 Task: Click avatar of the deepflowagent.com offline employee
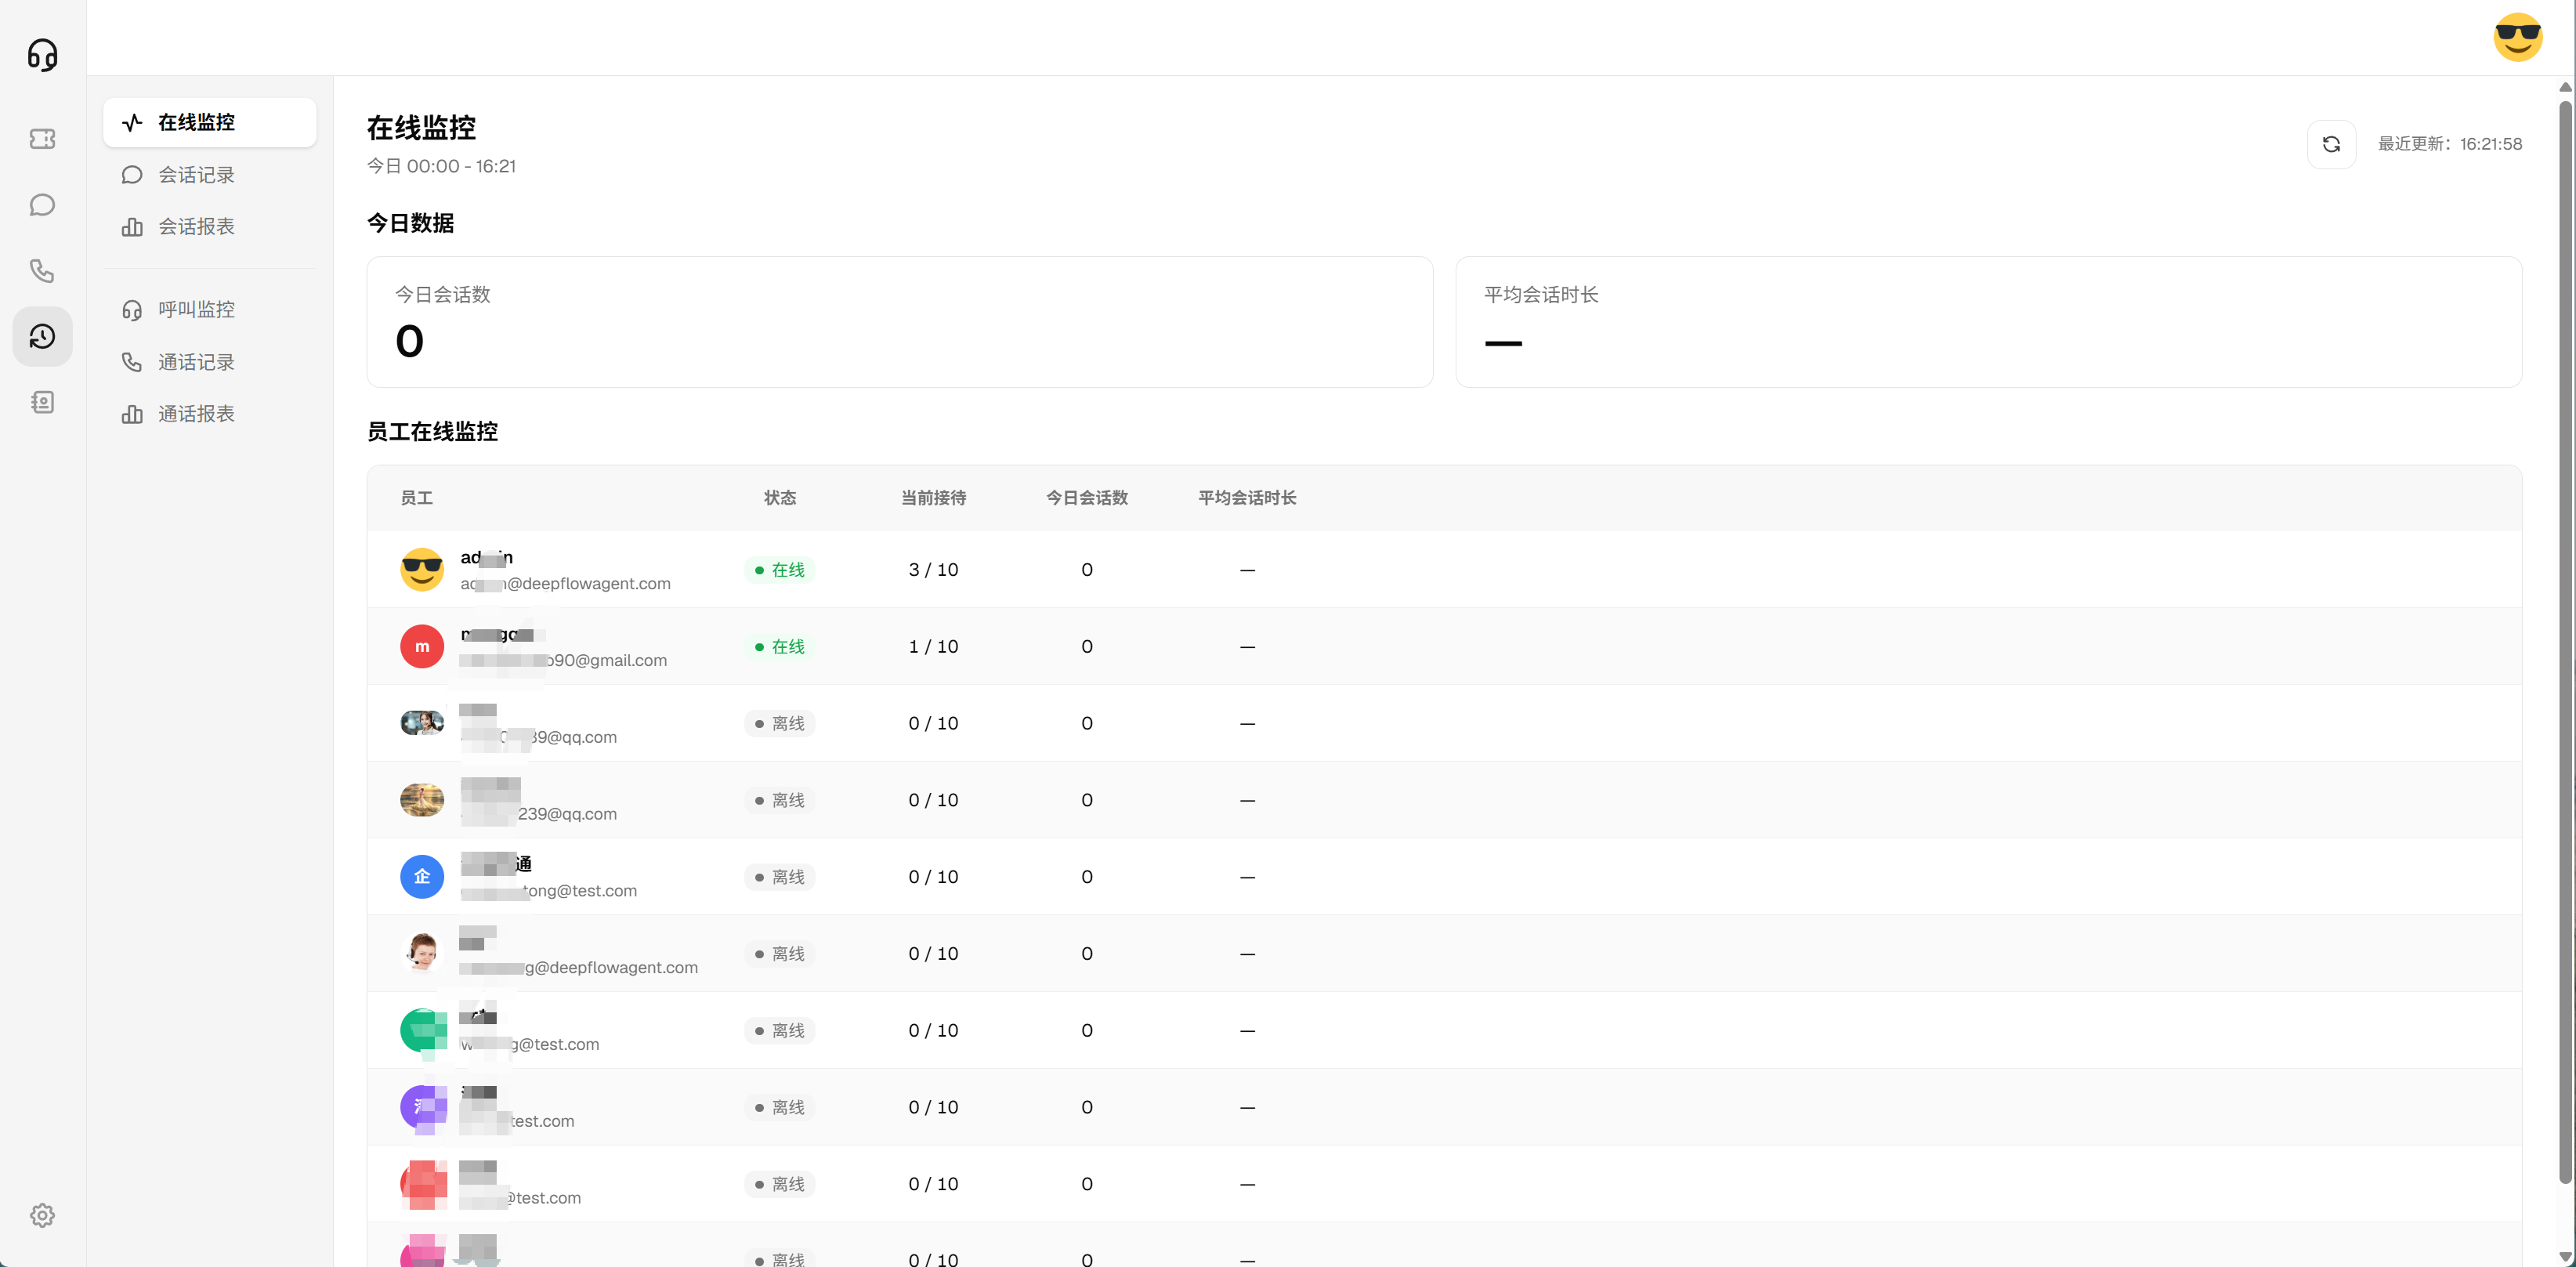coord(422,953)
